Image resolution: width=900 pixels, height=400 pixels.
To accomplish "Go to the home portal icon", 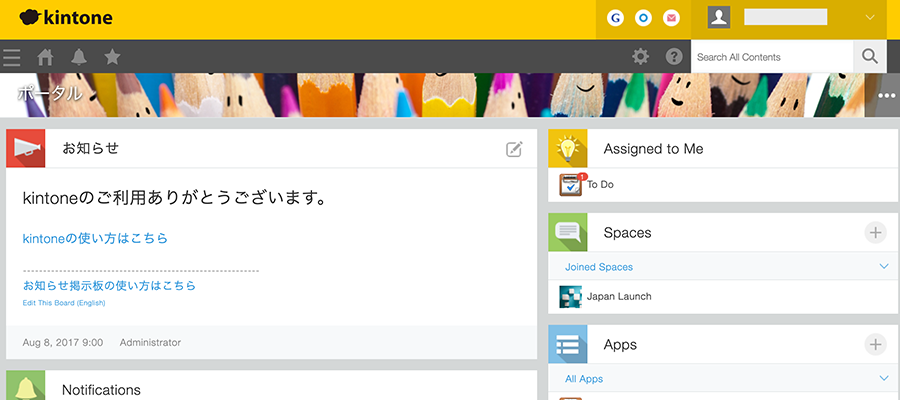I will 45,57.
